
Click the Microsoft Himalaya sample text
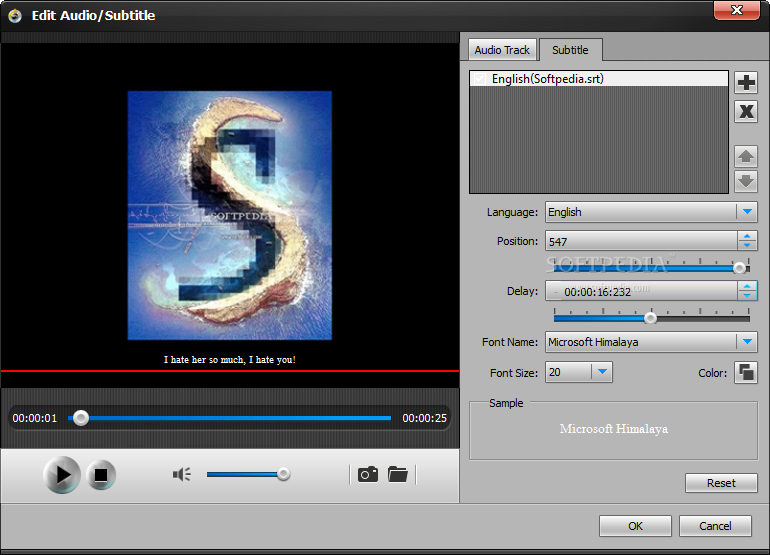(614, 429)
